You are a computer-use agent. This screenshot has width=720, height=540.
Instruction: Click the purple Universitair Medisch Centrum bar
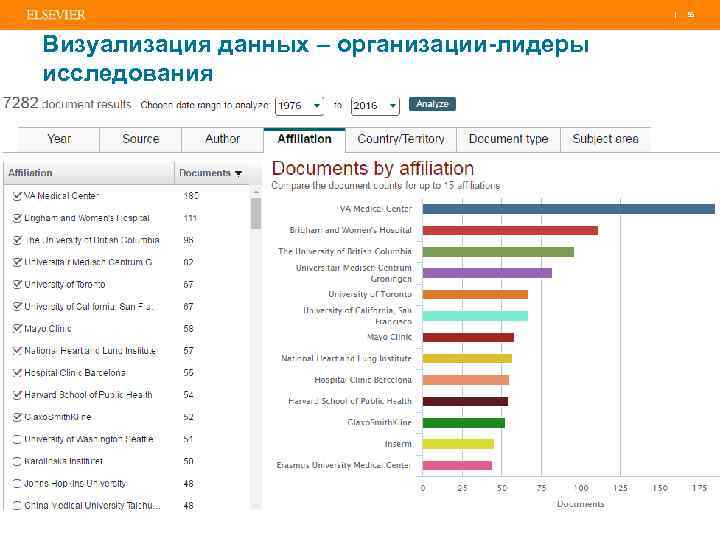point(487,273)
